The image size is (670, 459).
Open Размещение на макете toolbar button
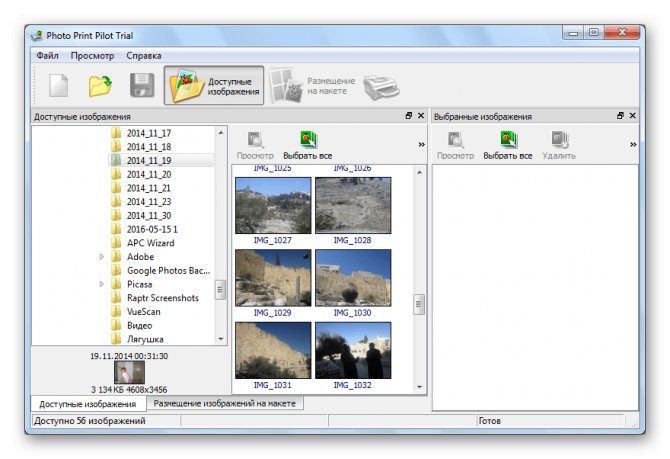(x=312, y=86)
